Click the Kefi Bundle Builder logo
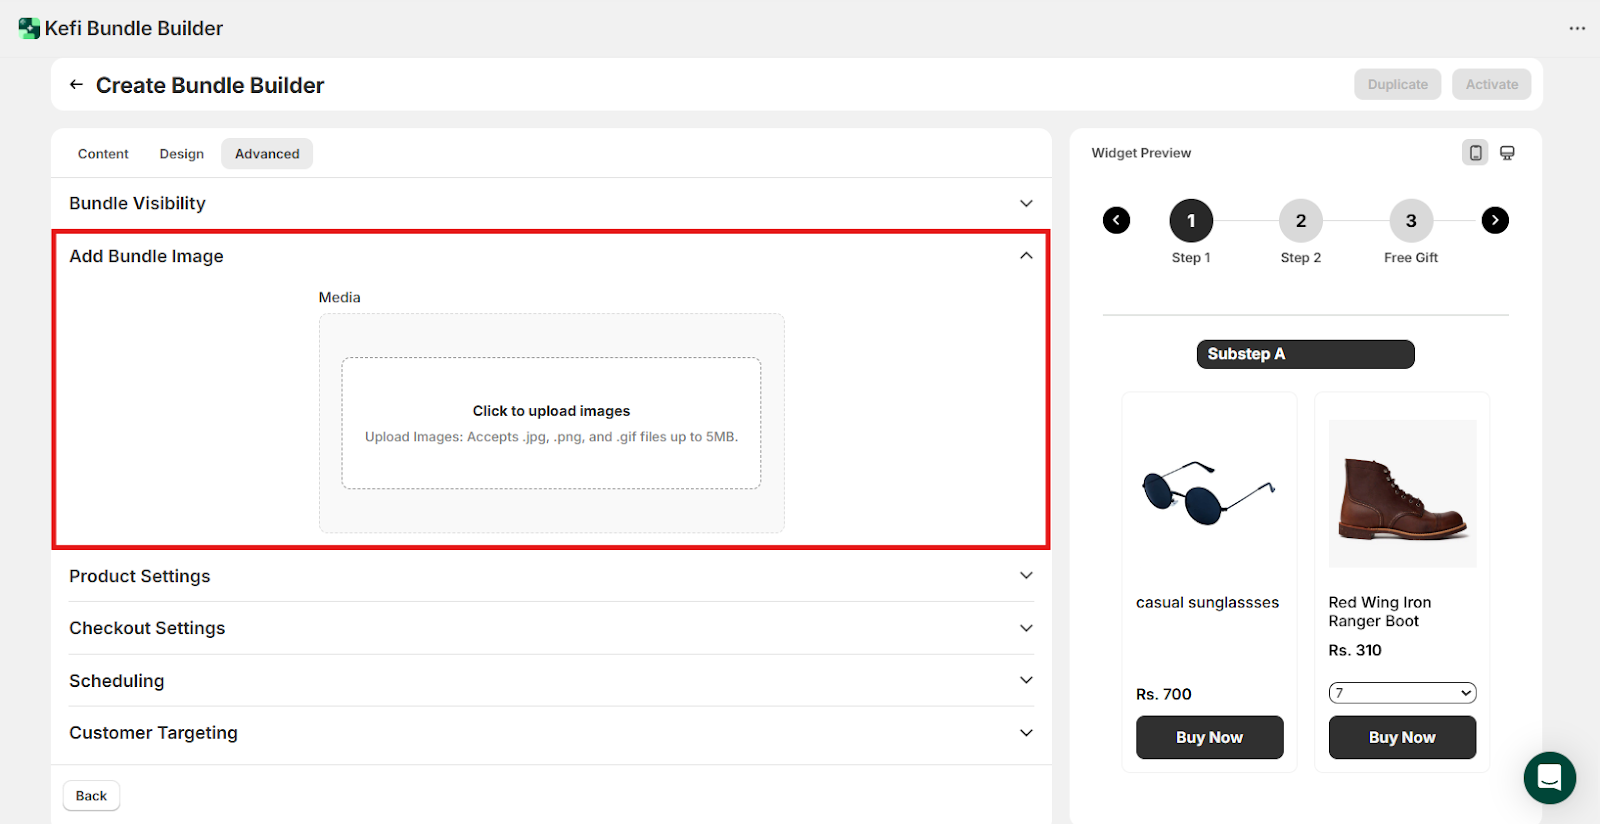The height and width of the screenshot is (824, 1600). point(29,28)
